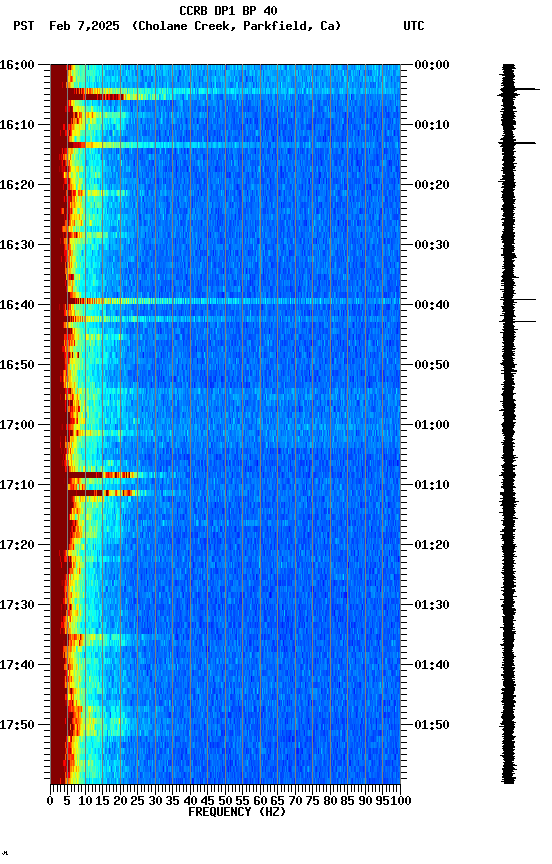Click the 16:00 PST time label

click(17, 65)
